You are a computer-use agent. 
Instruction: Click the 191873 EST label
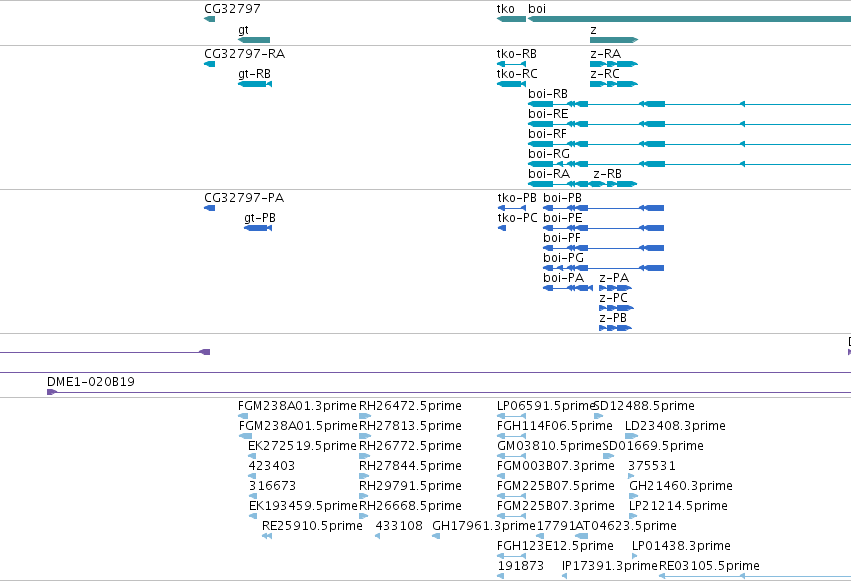coord(520,567)
